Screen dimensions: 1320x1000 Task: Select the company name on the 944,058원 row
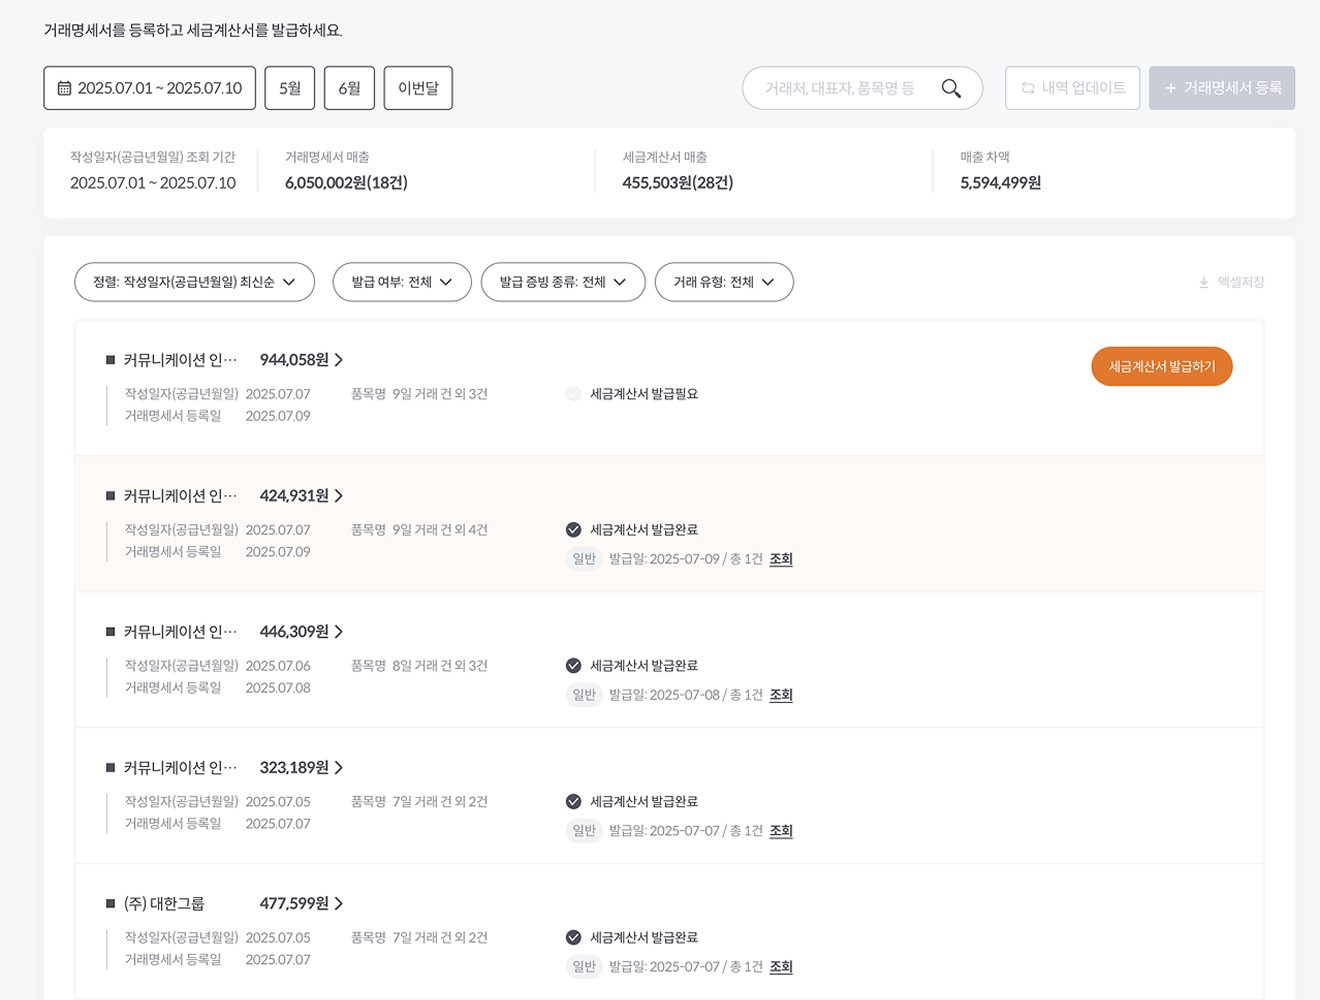[x=180, y=360]
